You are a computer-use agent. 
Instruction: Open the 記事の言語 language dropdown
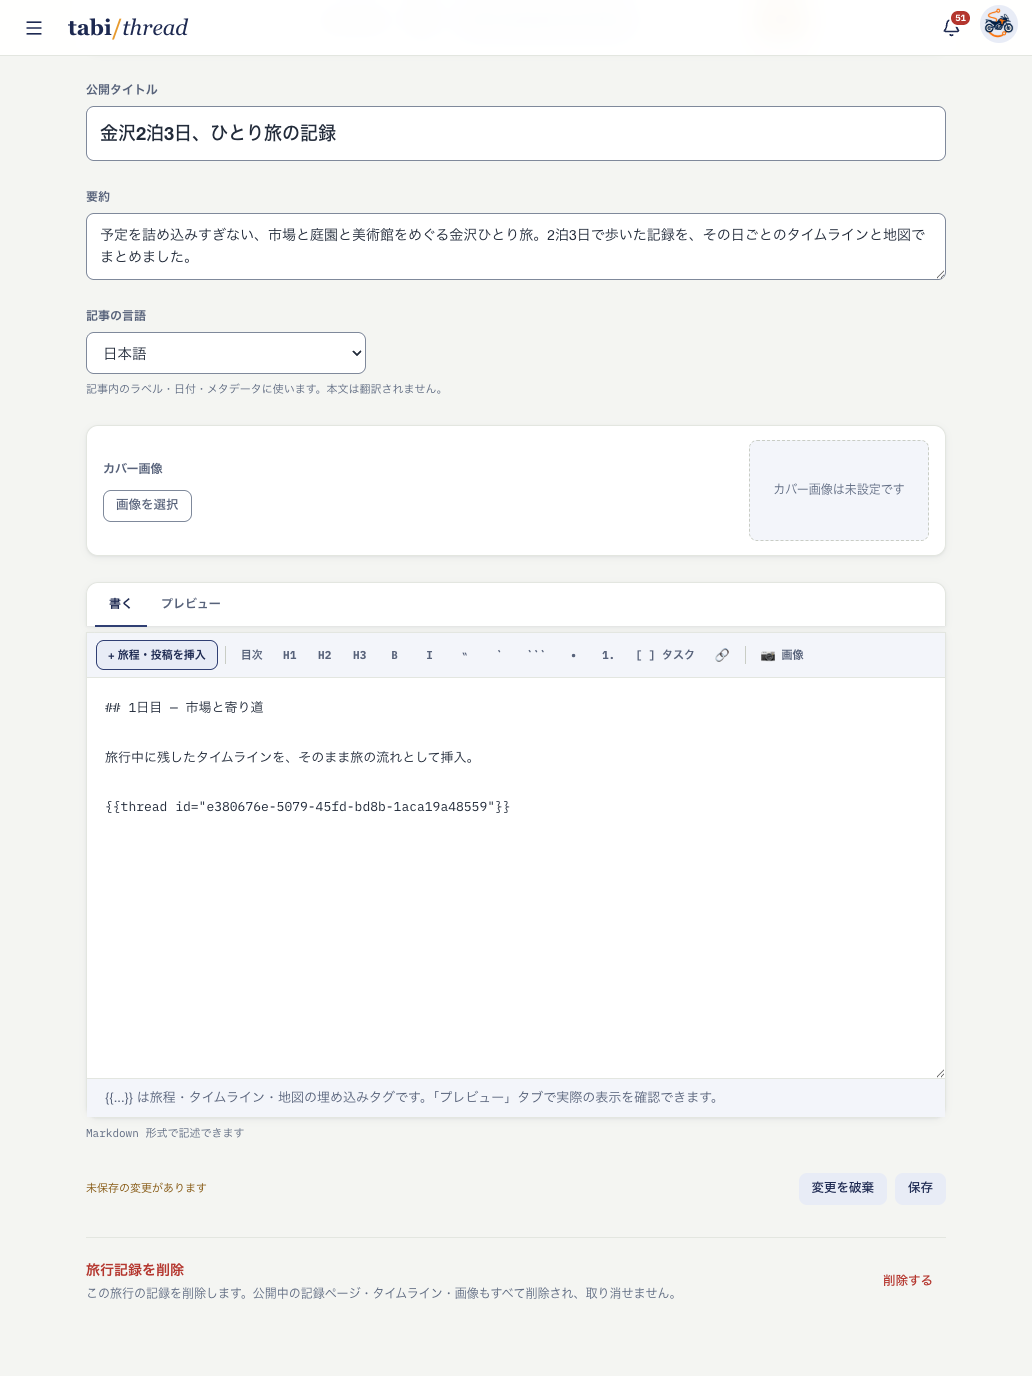point(226,353)
